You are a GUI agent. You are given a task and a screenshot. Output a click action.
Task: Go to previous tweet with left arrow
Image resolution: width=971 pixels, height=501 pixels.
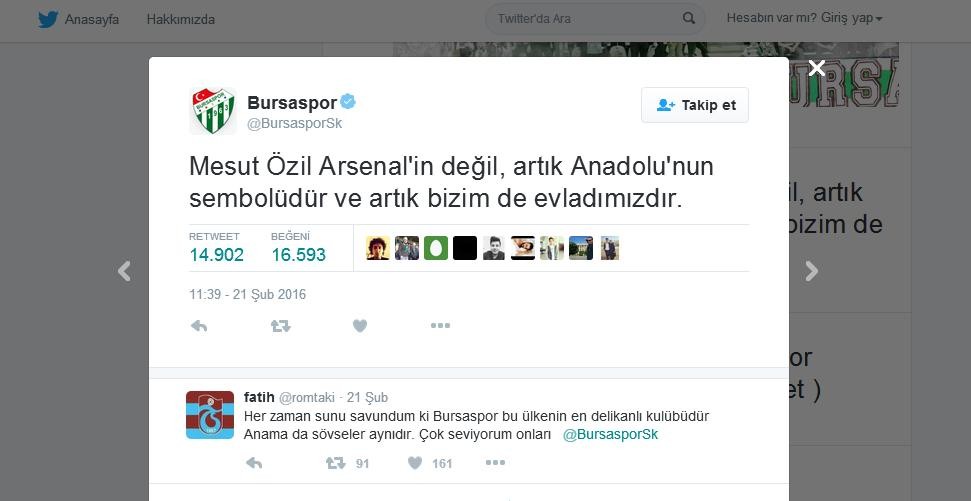(x=124, y=271)
